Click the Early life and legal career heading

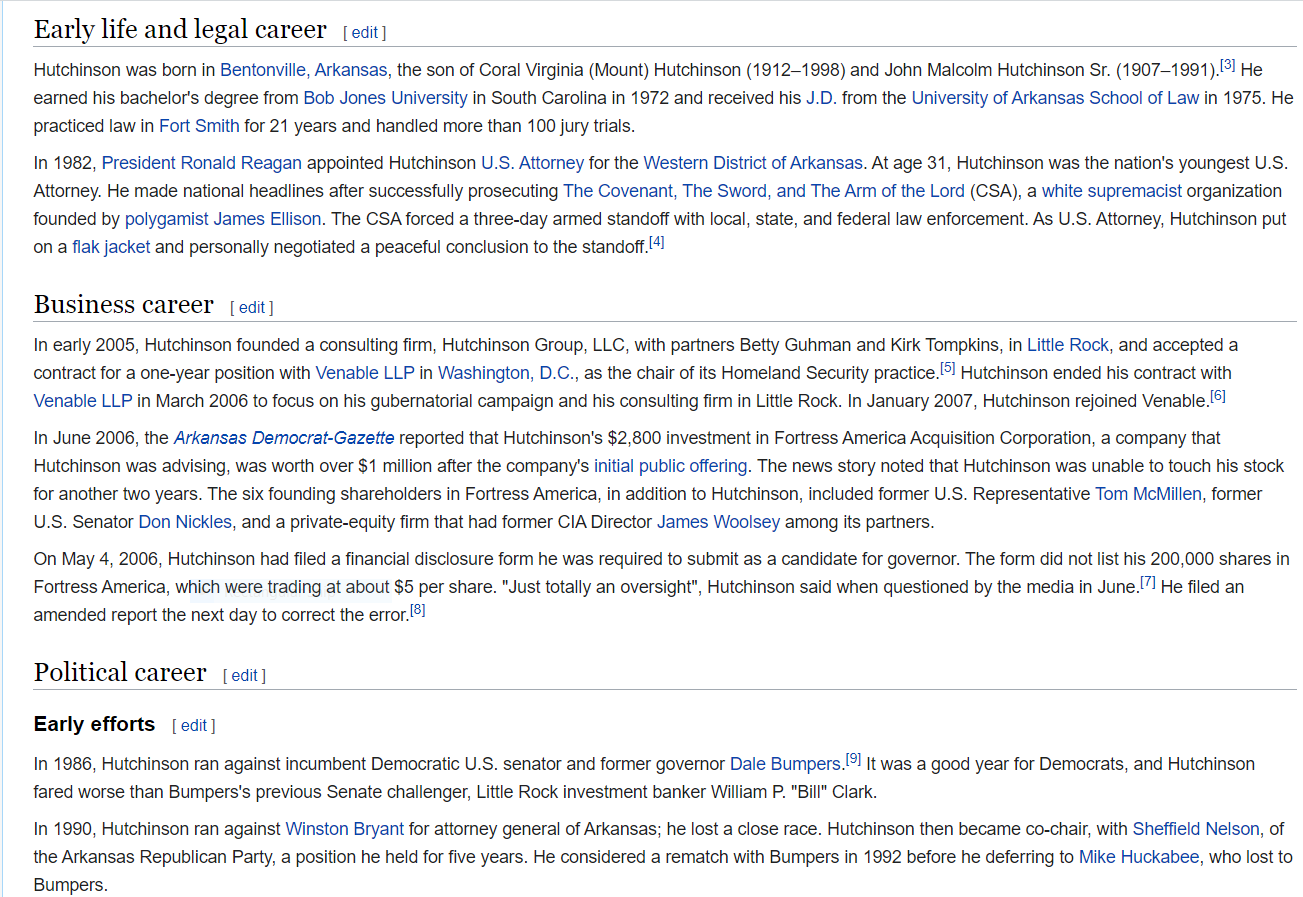point(180,30)
